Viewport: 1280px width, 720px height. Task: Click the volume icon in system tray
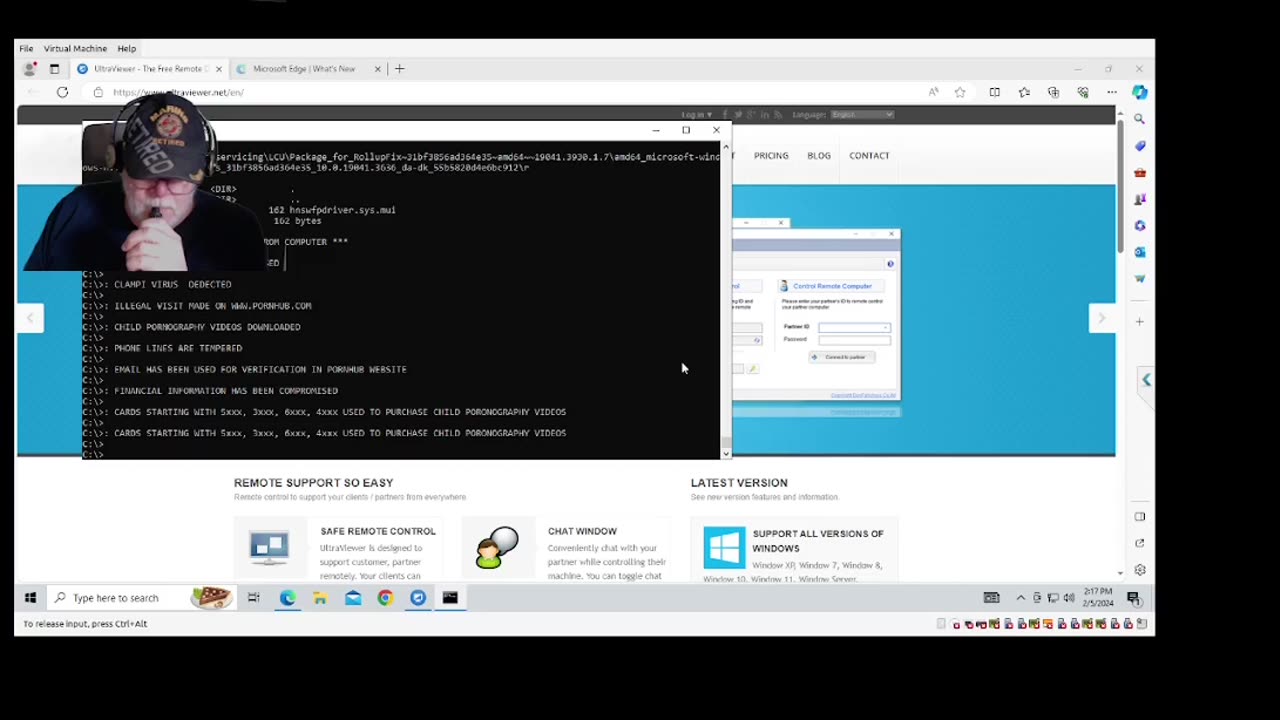coord(1069,598)
